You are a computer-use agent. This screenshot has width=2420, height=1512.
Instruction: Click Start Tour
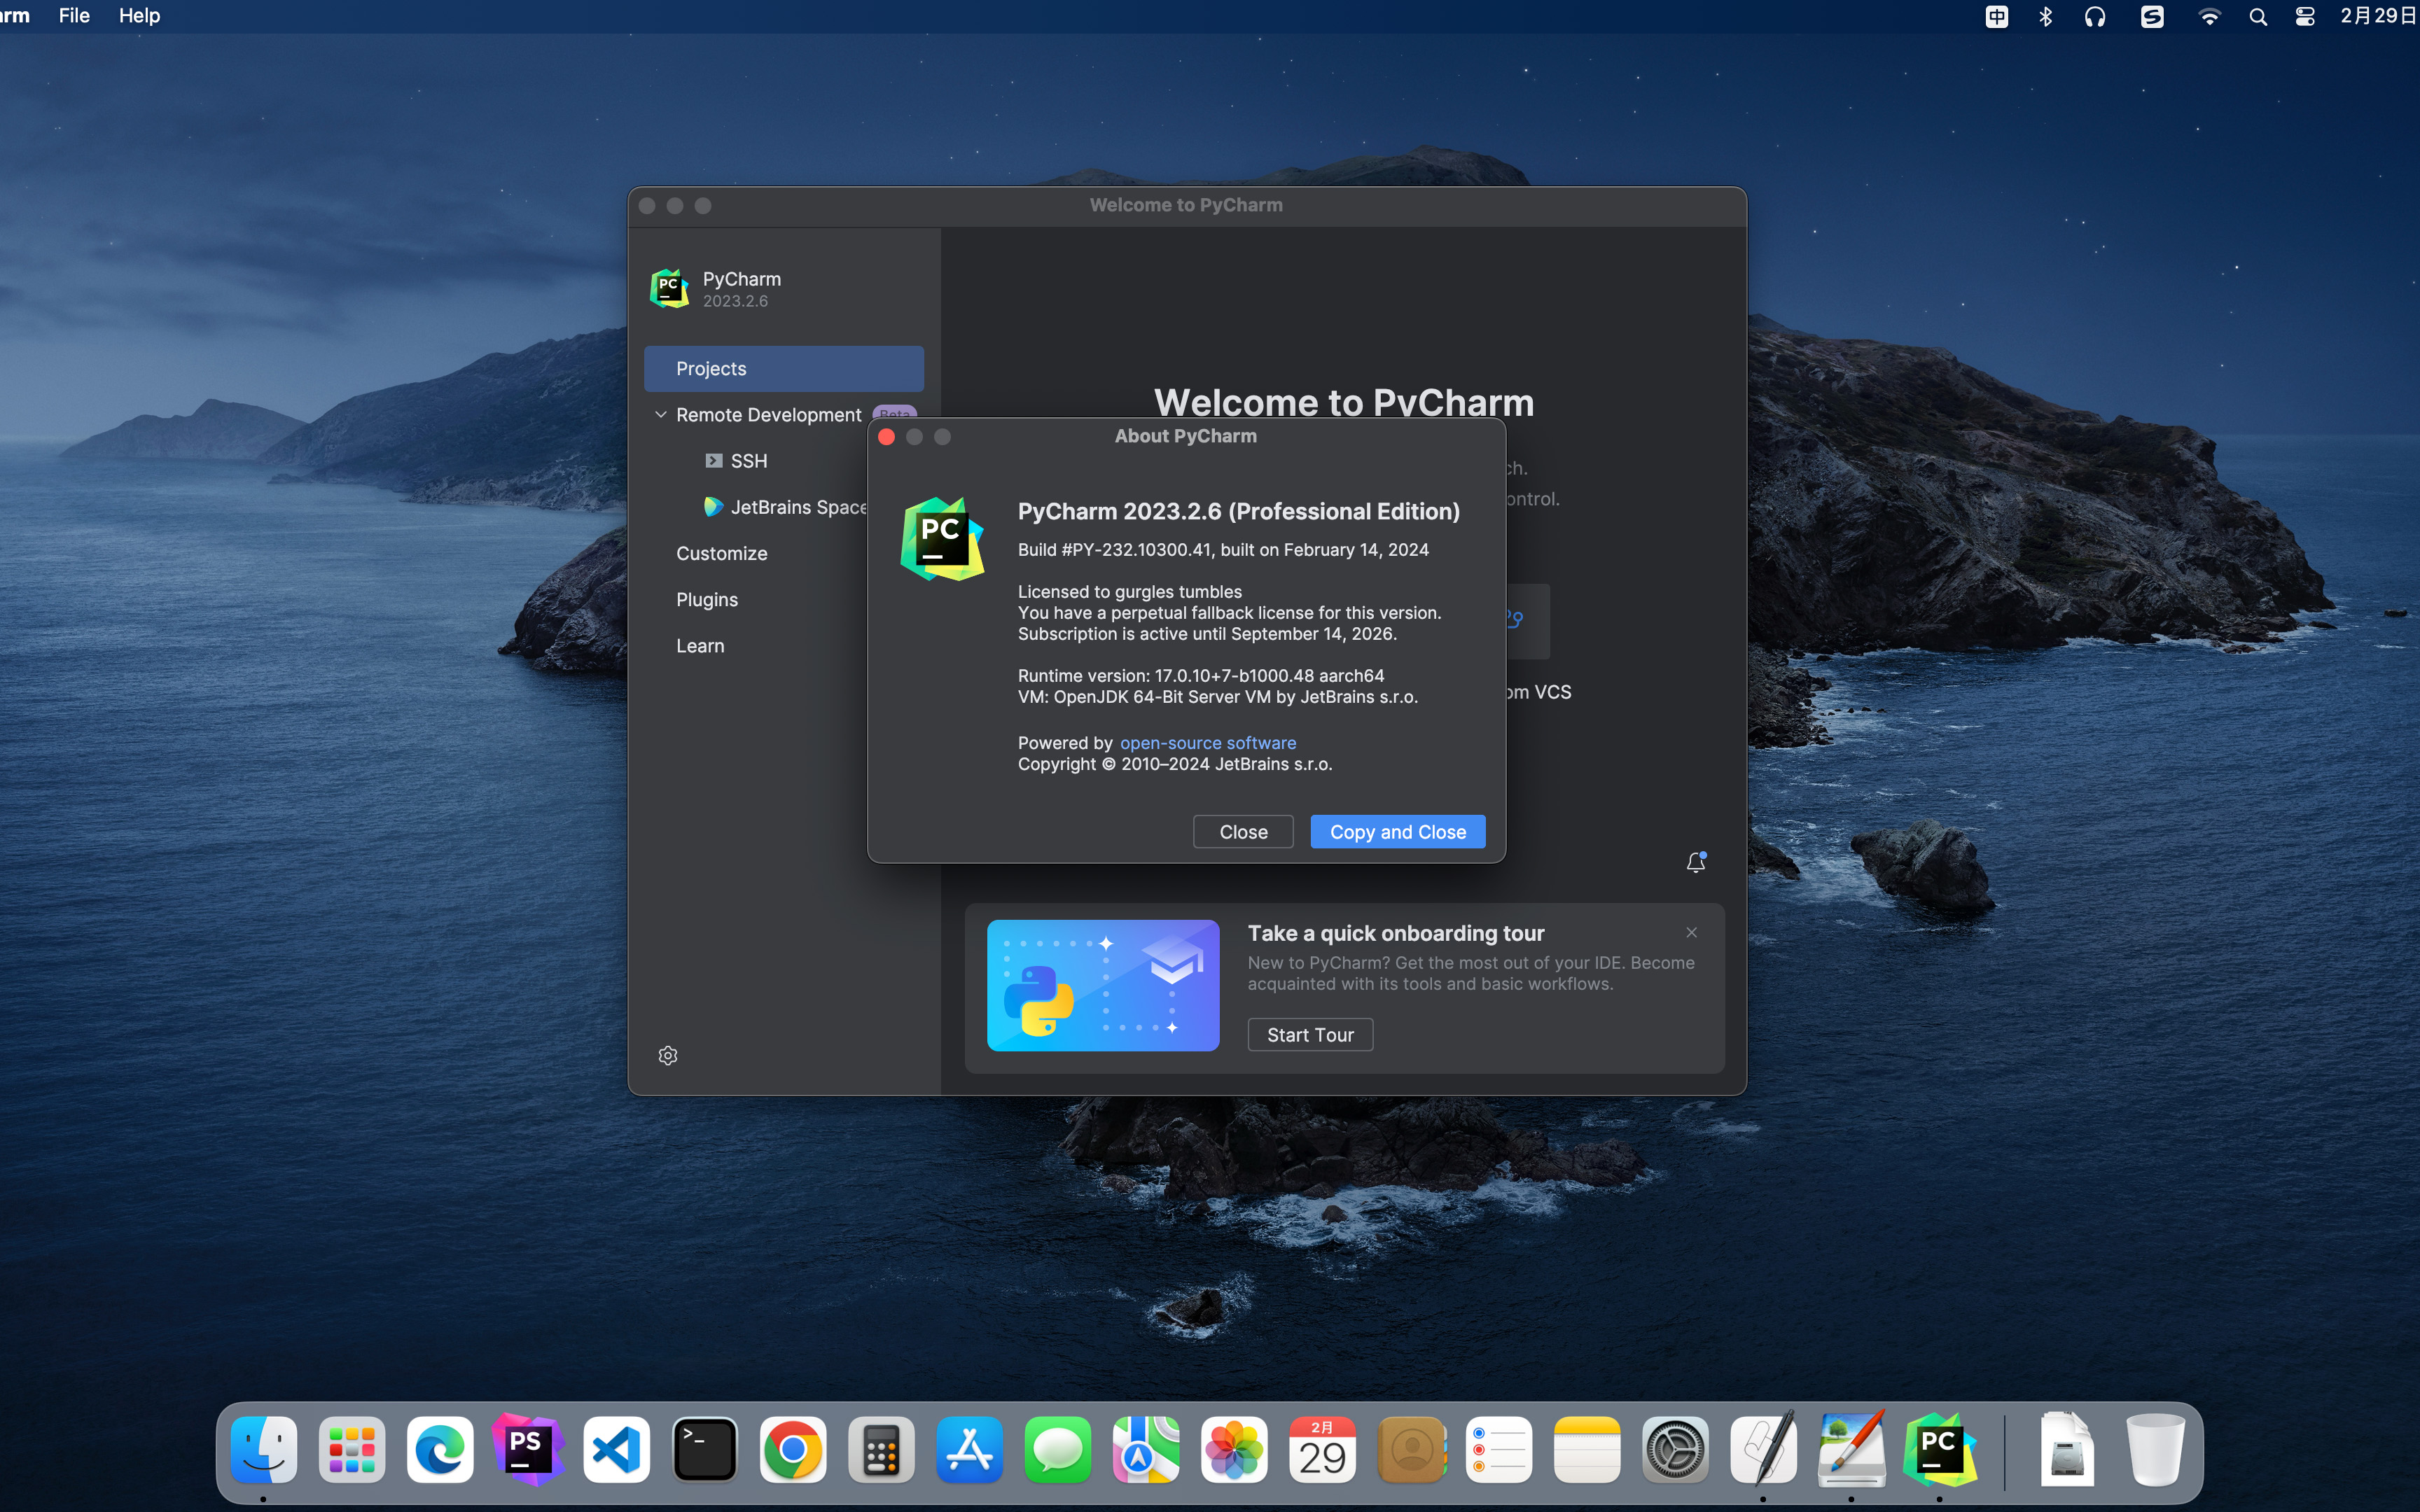click(1310, 1035)
